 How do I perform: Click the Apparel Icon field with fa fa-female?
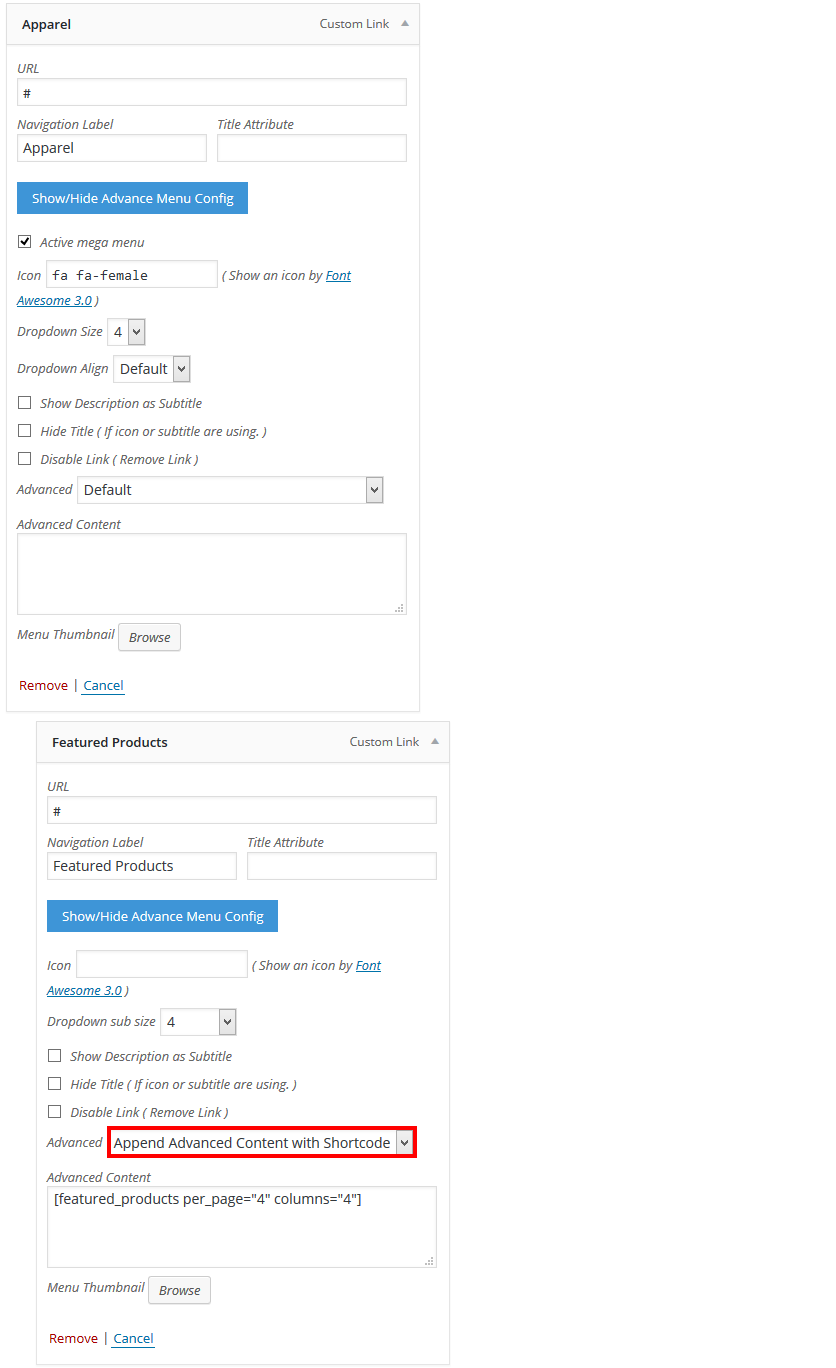click(132, 274)
